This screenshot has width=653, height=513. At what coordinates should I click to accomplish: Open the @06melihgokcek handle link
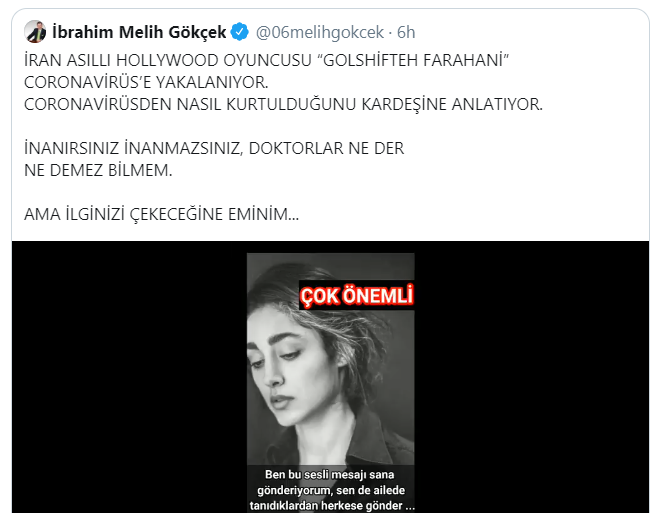pos(319,32)
